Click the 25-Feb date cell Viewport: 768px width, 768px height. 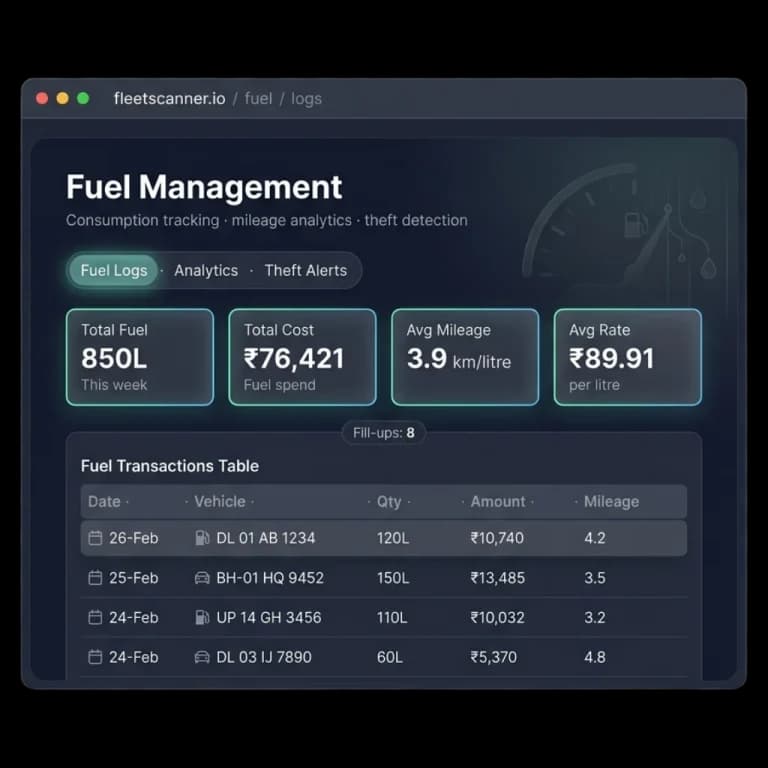pos(134,577)
